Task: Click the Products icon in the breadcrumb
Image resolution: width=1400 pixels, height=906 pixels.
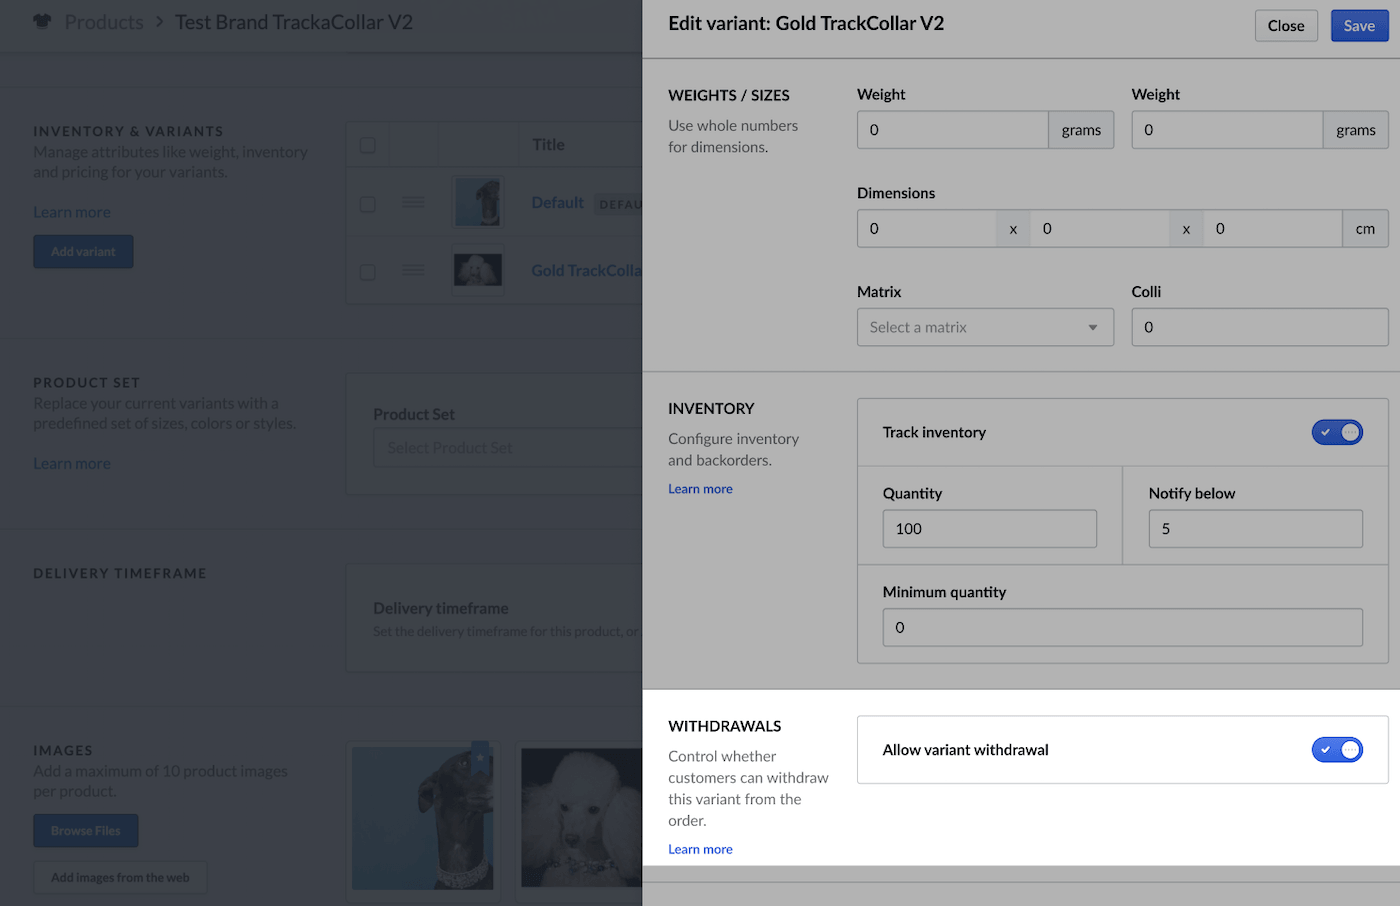Action: pos(42,22)
